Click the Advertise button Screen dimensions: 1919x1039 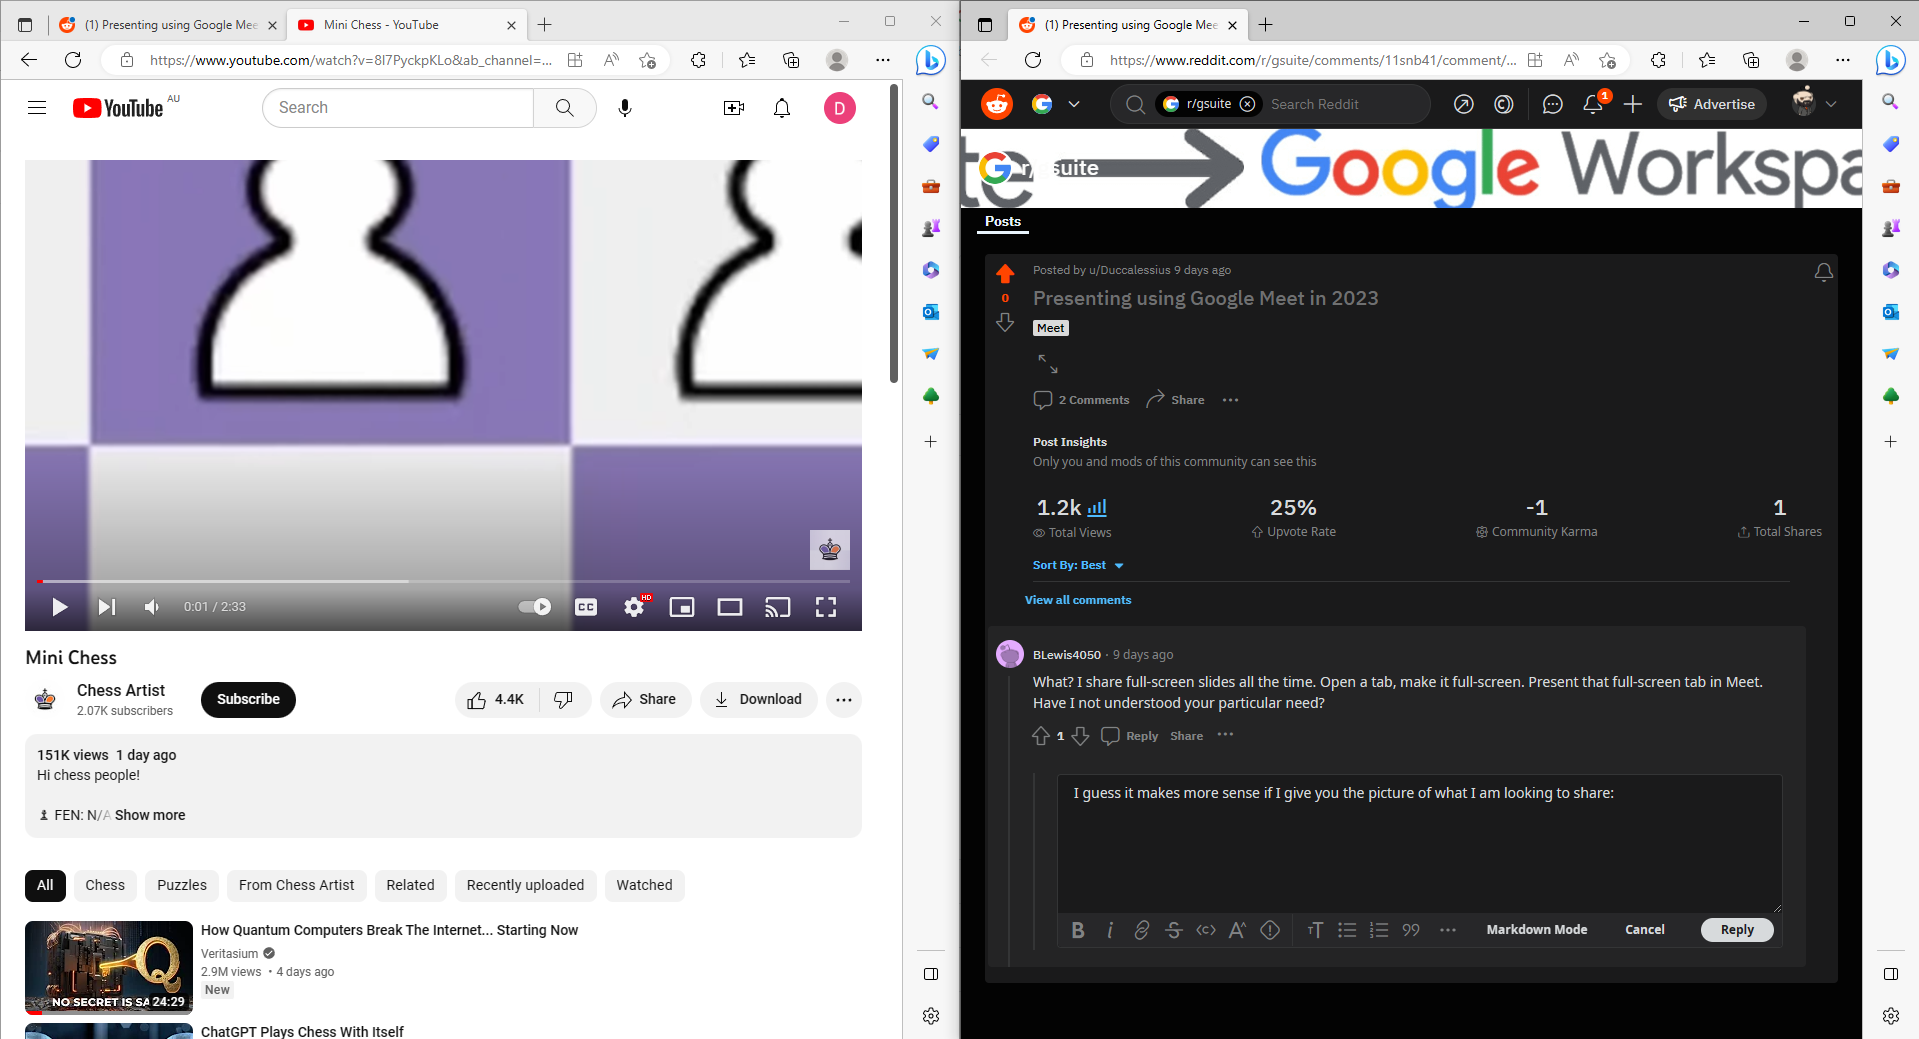coord(1712,104)
